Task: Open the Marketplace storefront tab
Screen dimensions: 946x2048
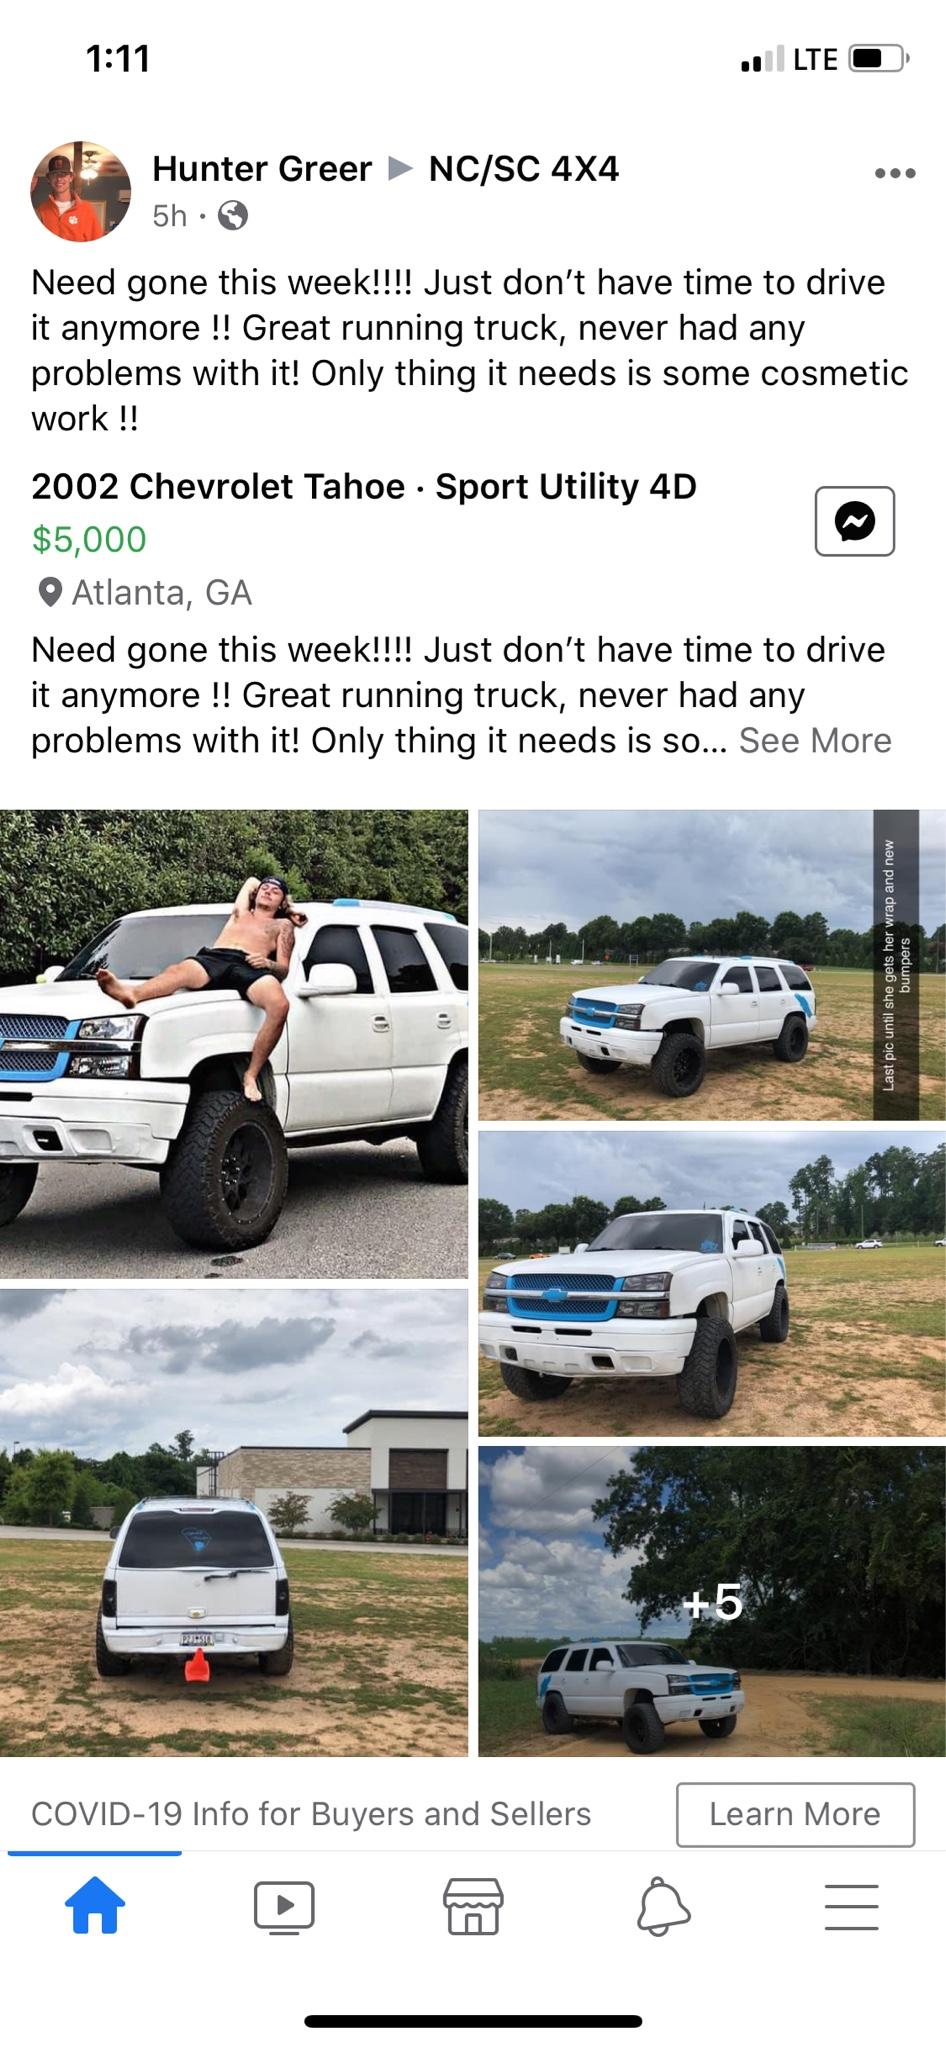Action: (473, 1906)
